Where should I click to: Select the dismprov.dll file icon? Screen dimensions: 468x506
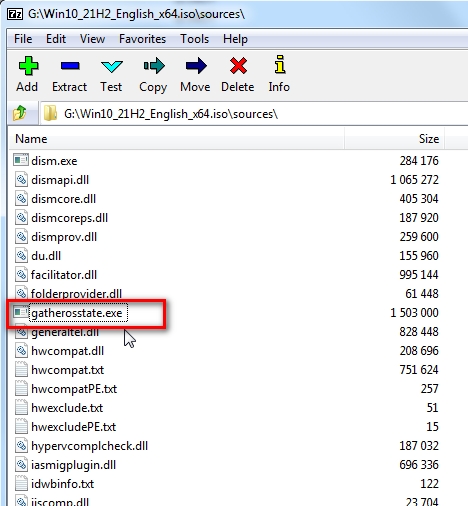click(21, 236)
